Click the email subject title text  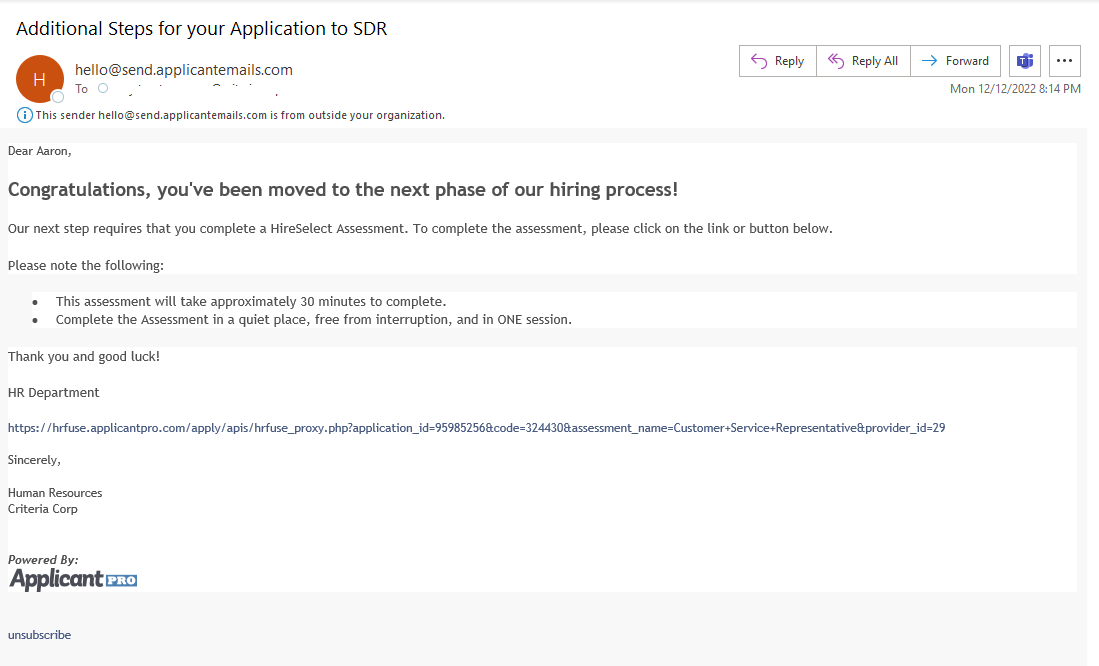(202, 29)
